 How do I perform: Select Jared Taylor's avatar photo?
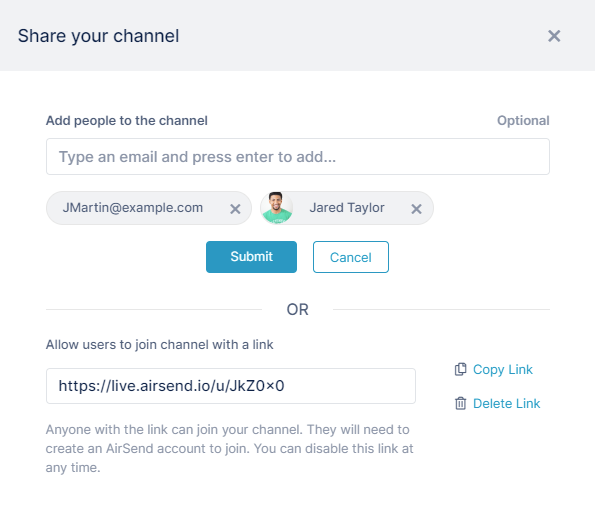pos(277,208)
